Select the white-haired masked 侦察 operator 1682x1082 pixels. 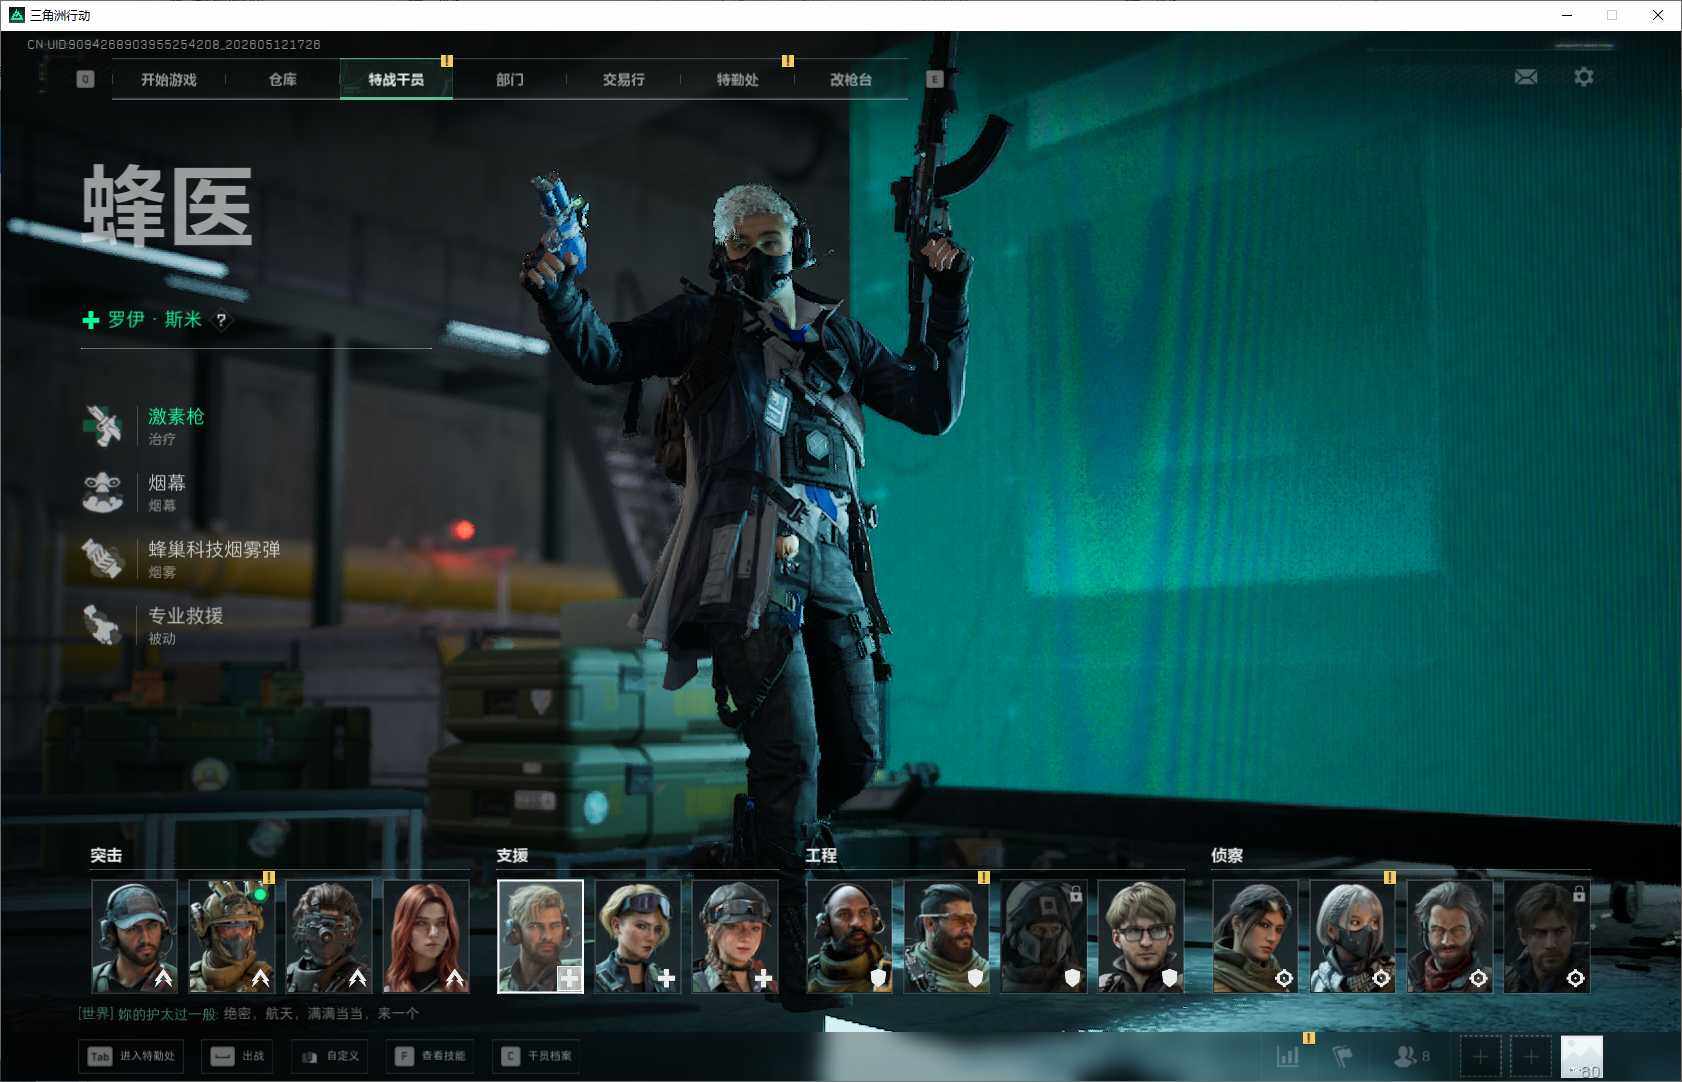(x=1352, y=936)
